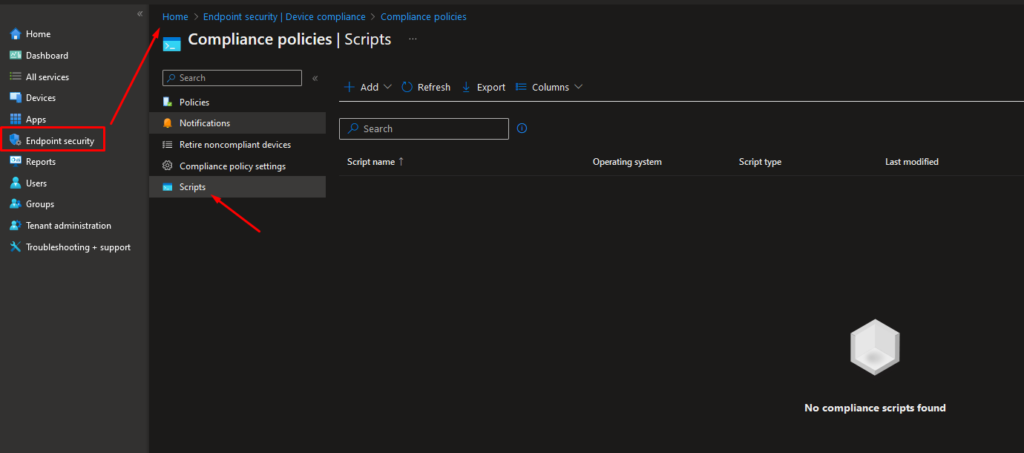The height and width of the screenshot is (453, 1024).
Task: Click the Devices icon in sidebar
Action: (16, 98)
